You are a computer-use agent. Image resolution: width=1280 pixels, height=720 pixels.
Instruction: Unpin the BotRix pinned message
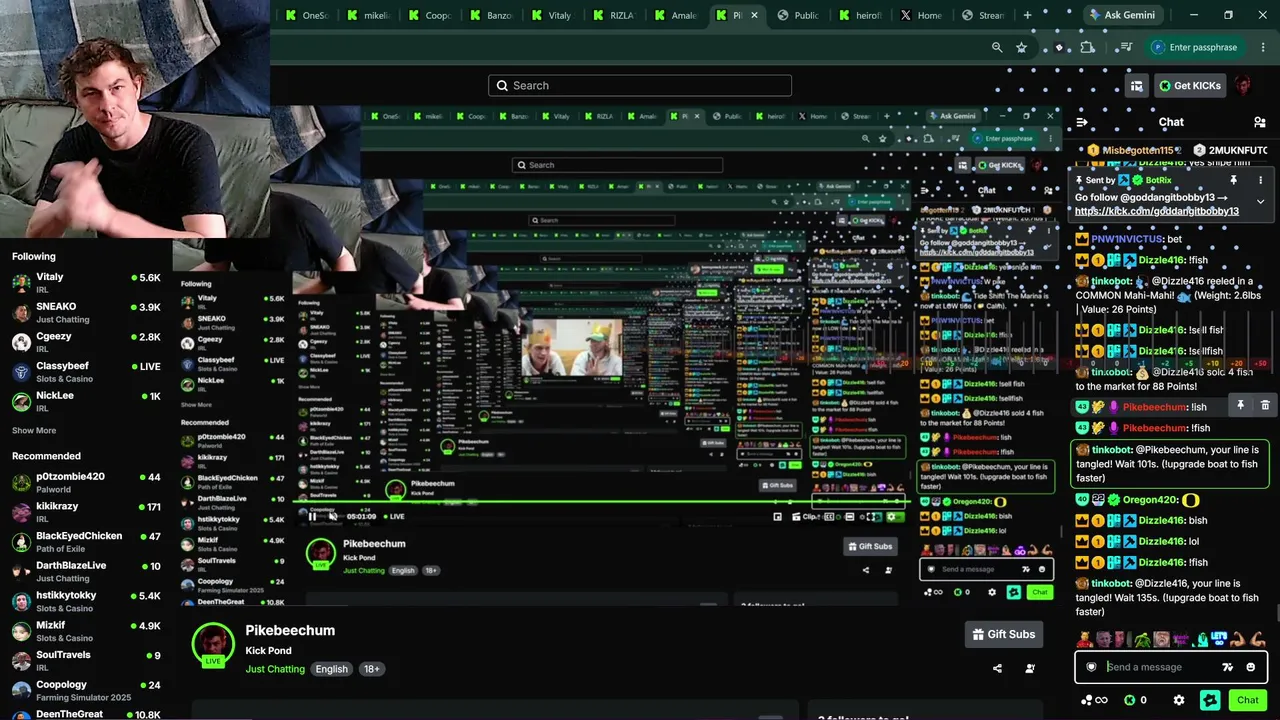tap(1233, 180)
